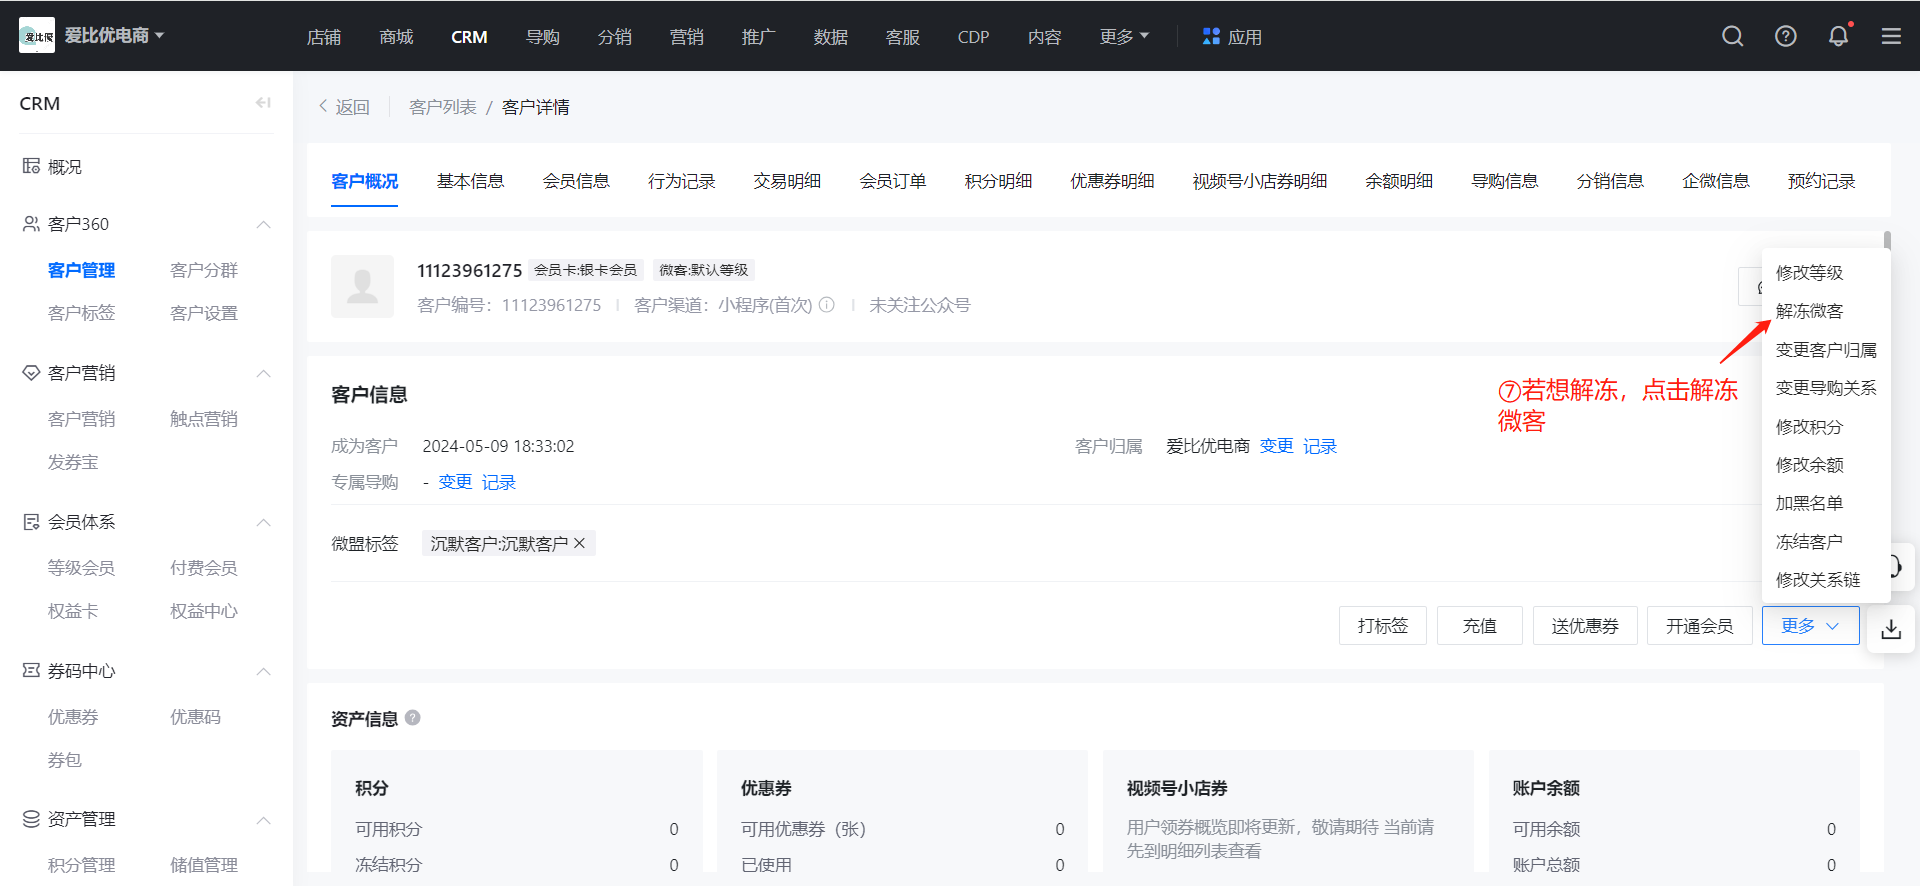Click 变更 link beside 客户归属
Screen dimensions: 1920x886
[x=1276, y=446]
